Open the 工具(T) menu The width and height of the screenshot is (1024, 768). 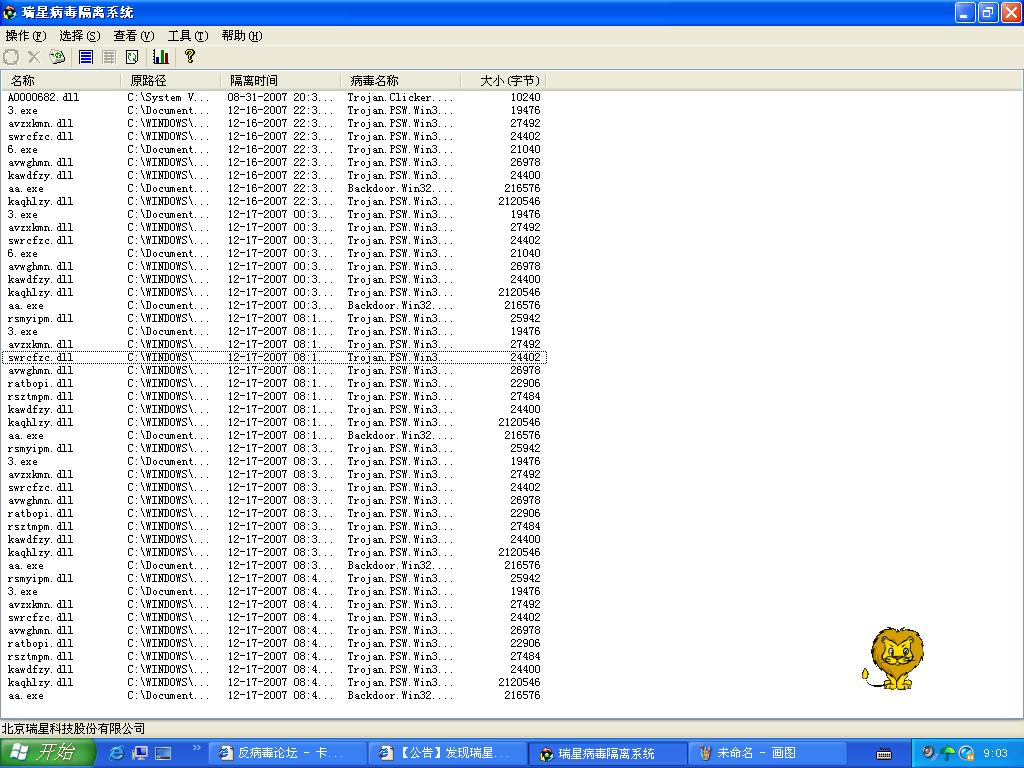188,36
